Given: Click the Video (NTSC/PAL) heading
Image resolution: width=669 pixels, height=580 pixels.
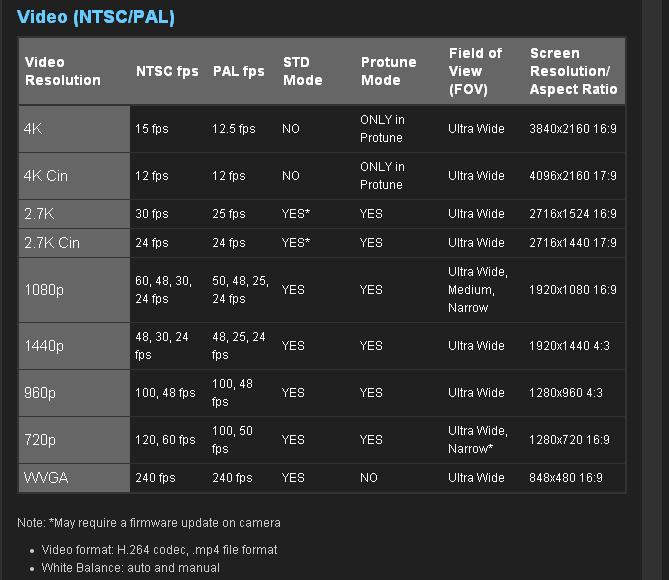Looking at the screenshot, I should tap(96, 17).
